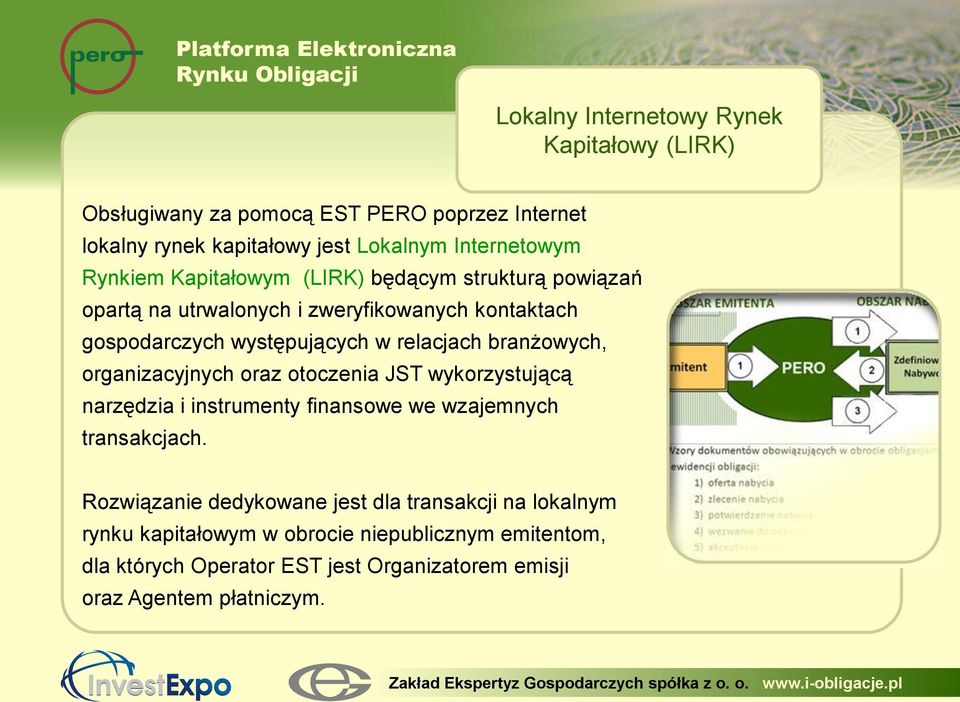The width and height of the screenshot is (960, 702).
Task: Click the line starting Obsługiwany za pomocą EST PERO
Action: 334,214
